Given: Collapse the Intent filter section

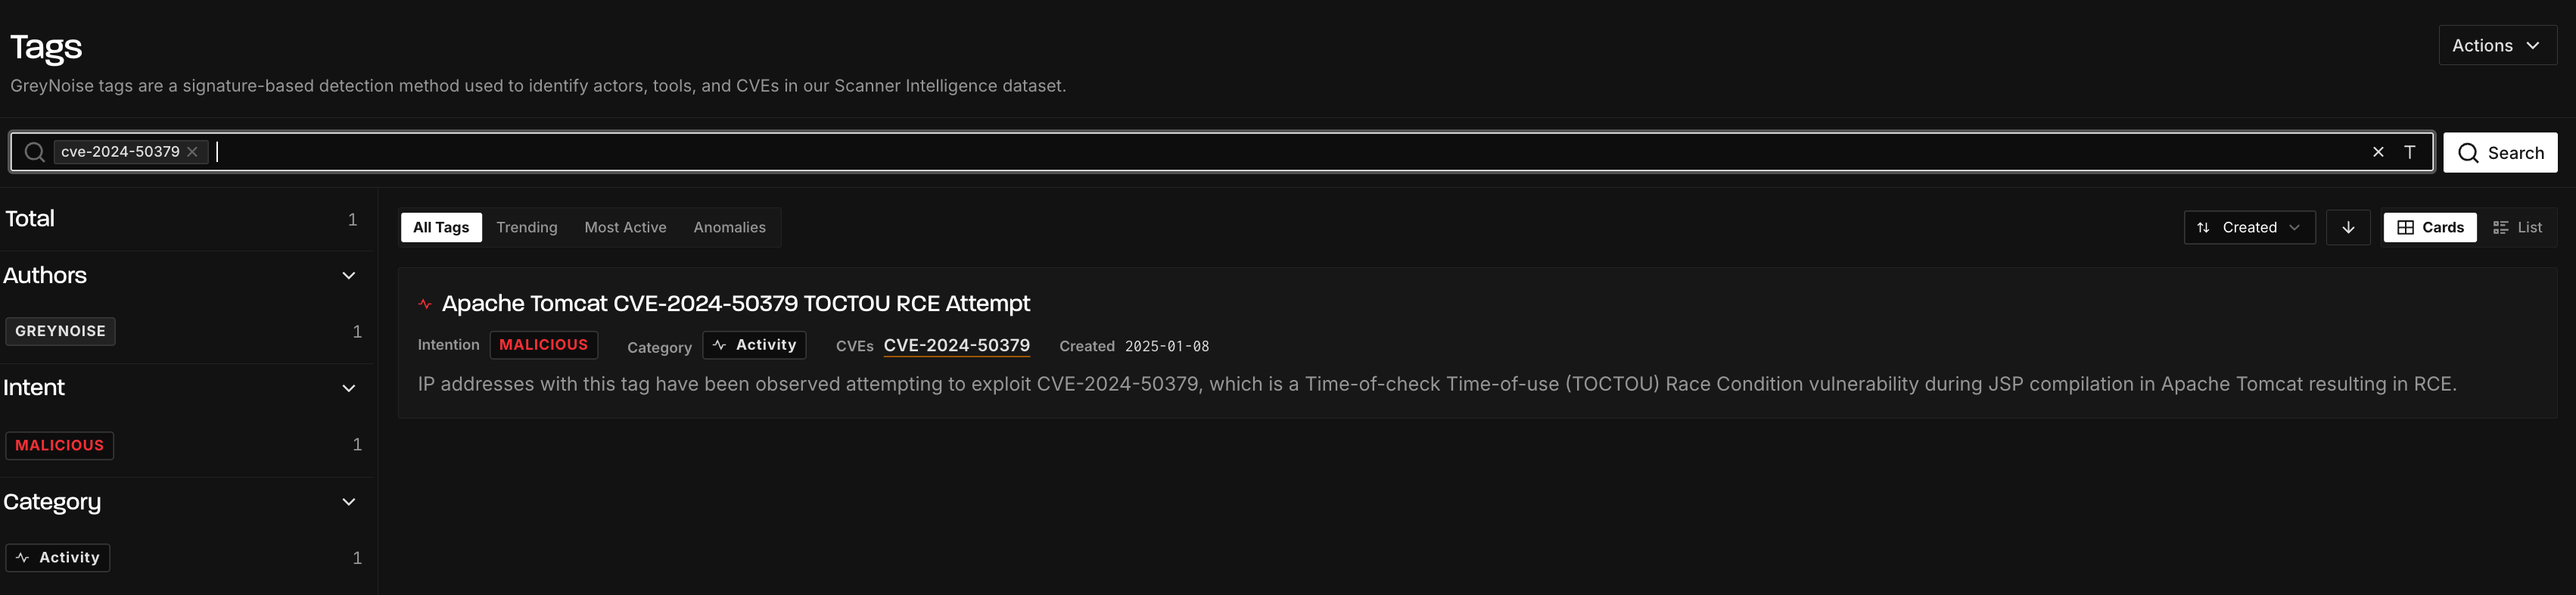Looking at the screenshot, I should coord(349,388).
